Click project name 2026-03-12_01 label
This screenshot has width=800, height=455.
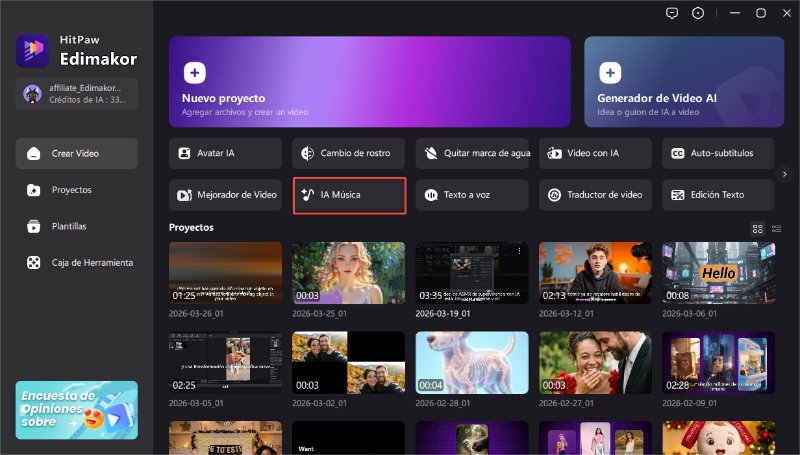coord(566,314)
